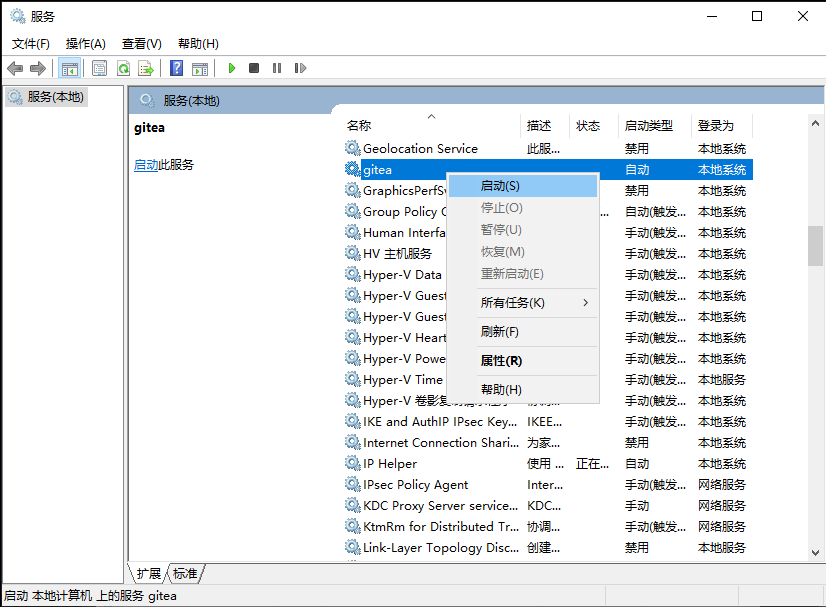Viewport: 826px width, 607px height.
Task: Select the Geolocation Service row
Action: point(548,149)
